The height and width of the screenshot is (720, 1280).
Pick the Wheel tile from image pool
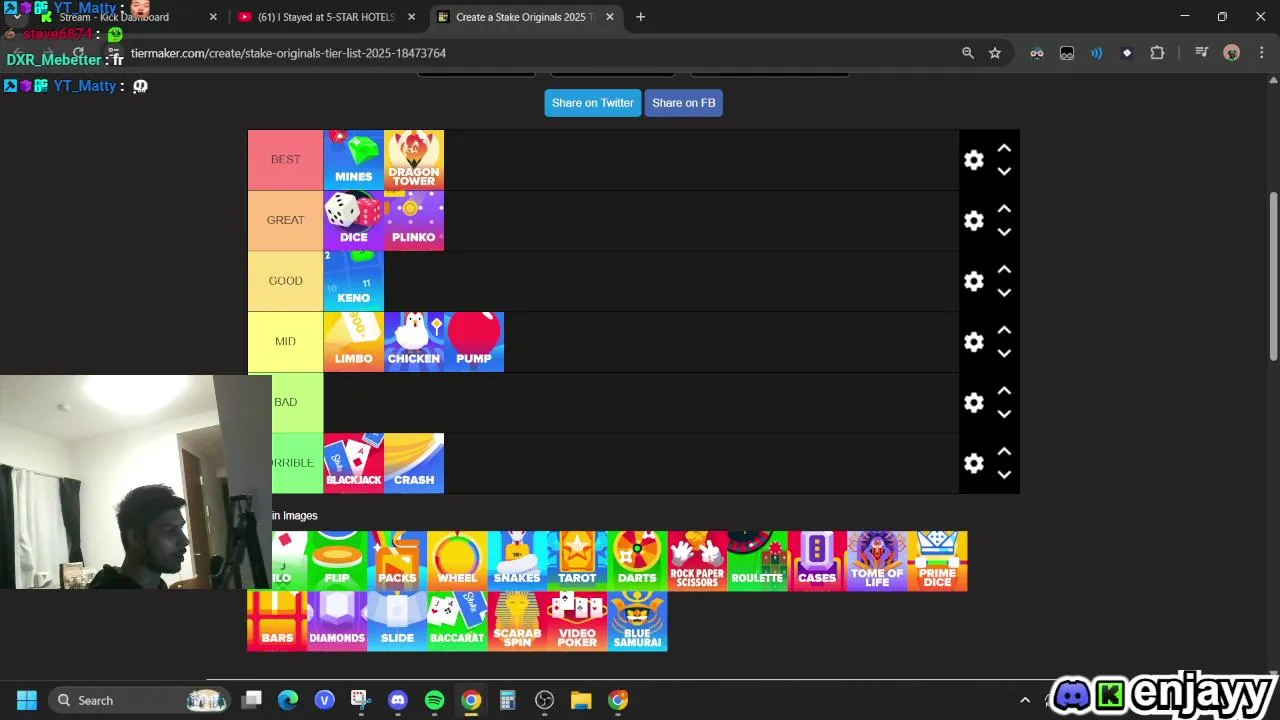[457, 561]
